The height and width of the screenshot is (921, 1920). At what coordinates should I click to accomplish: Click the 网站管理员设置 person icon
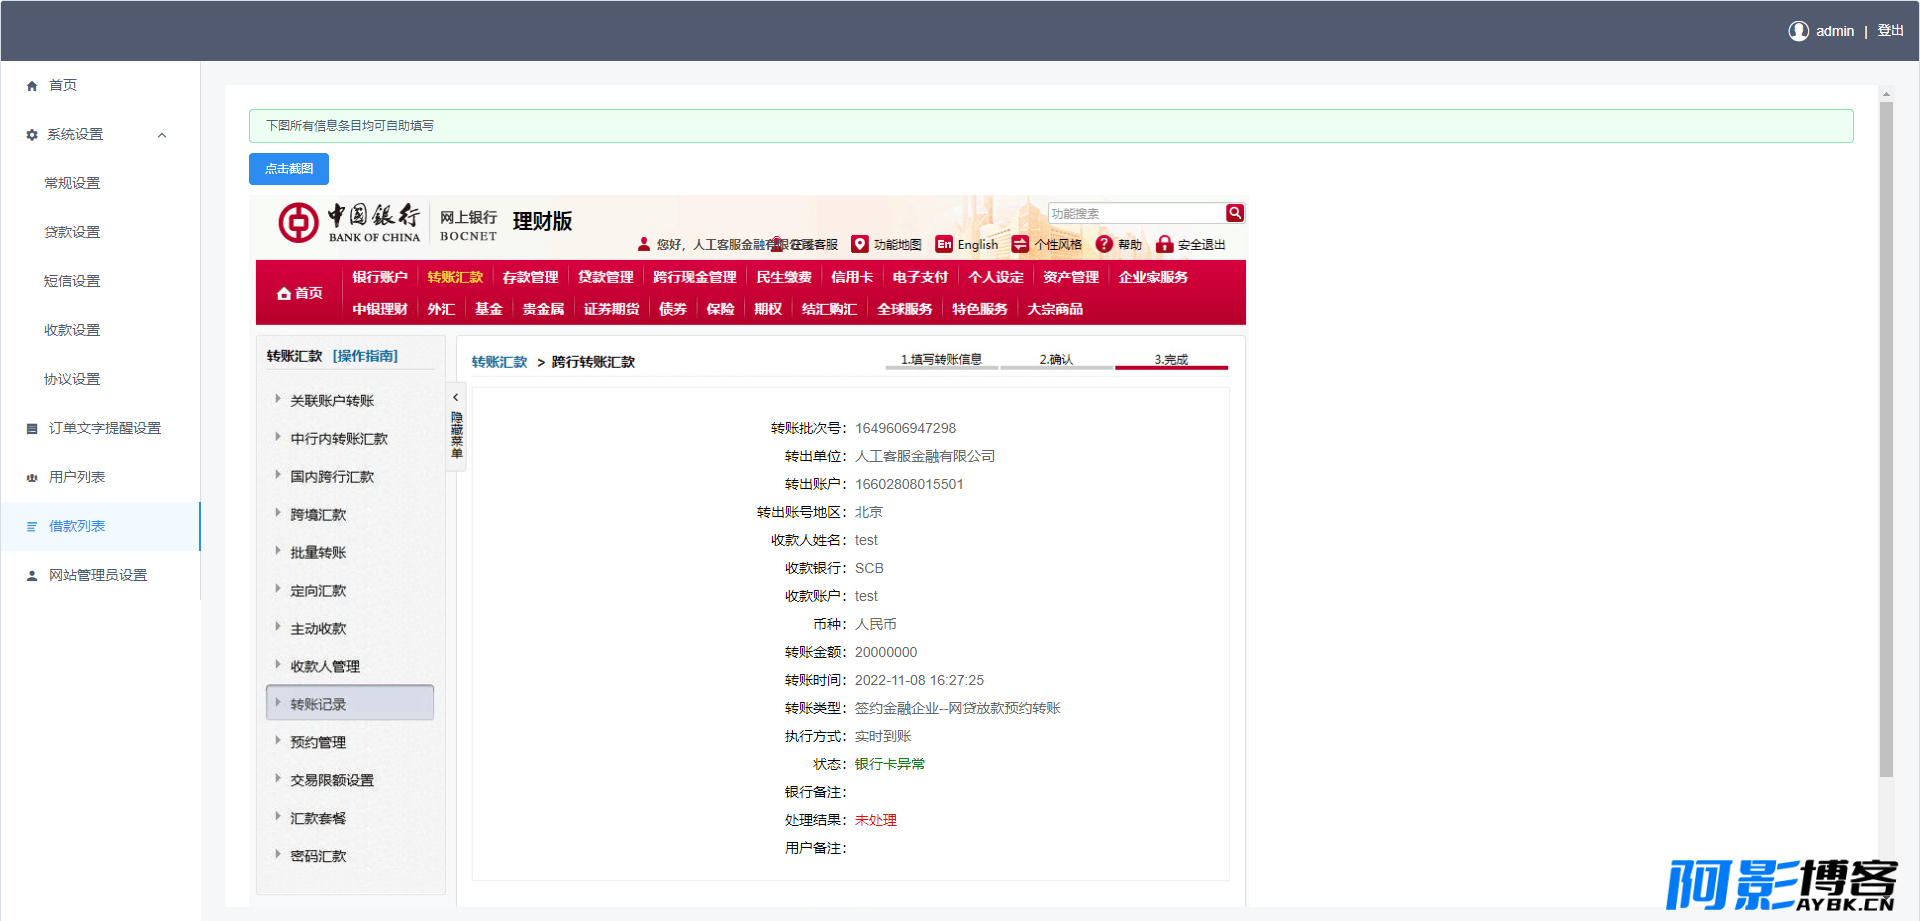point(32,576)
